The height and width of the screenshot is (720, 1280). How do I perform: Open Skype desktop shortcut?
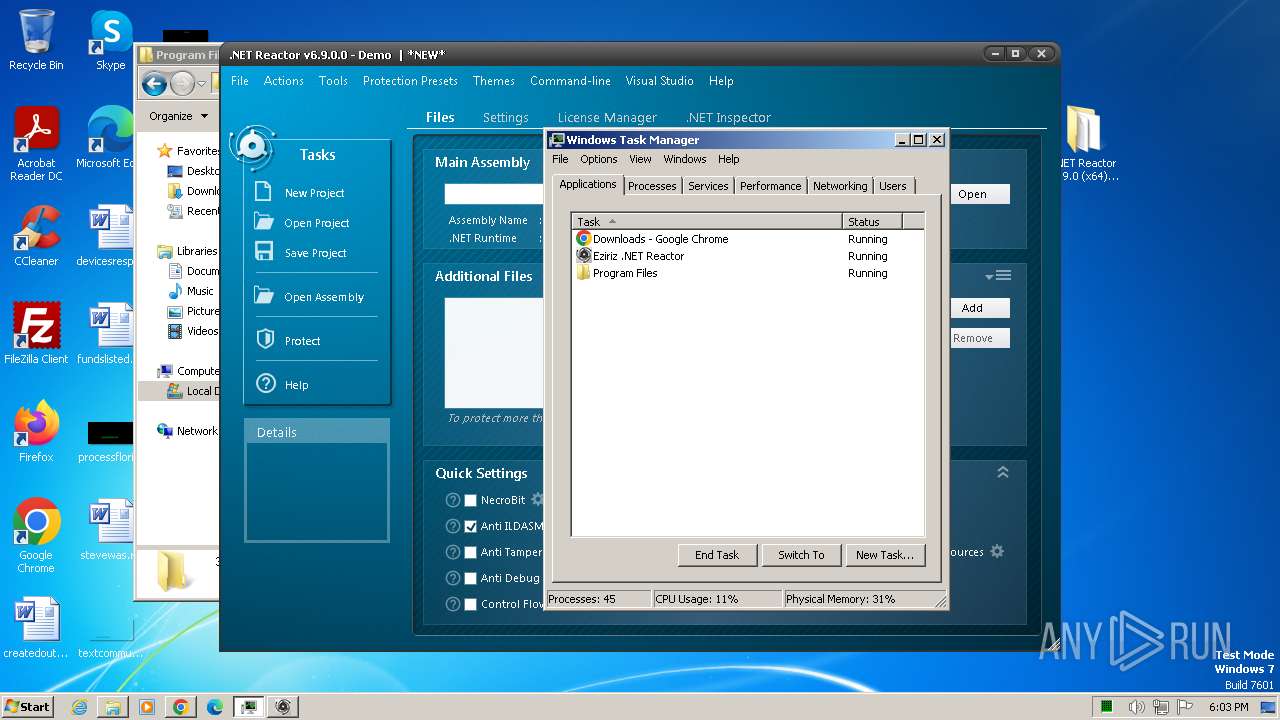tap(110, 40)
